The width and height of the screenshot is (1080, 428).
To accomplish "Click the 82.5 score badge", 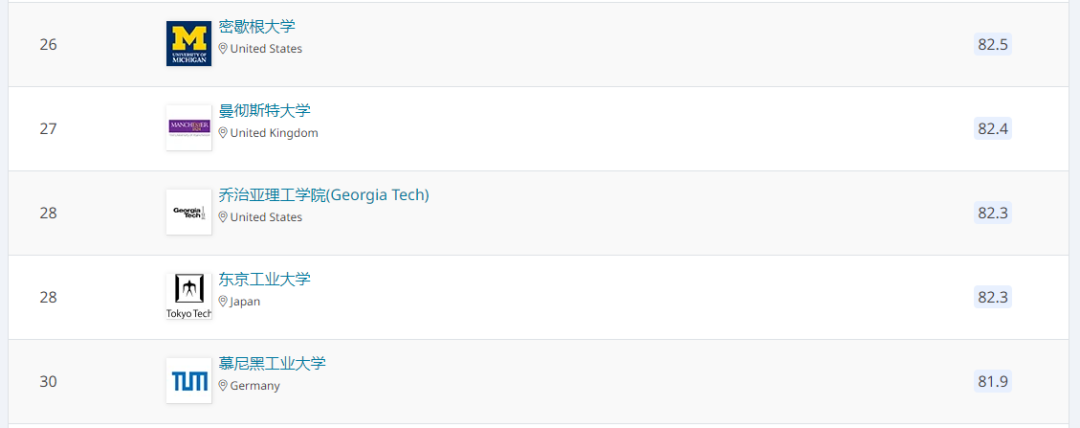I will (993, 44).
